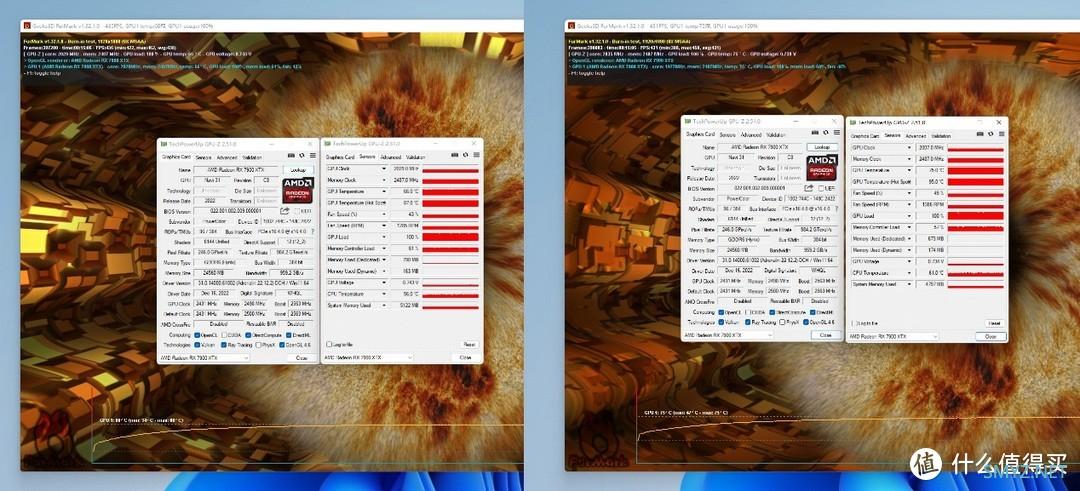The image size is (1080, 491).
Task: Right screenshot: open CPU Temperature sensor dropdown arrow
Action: coord(909,273)
